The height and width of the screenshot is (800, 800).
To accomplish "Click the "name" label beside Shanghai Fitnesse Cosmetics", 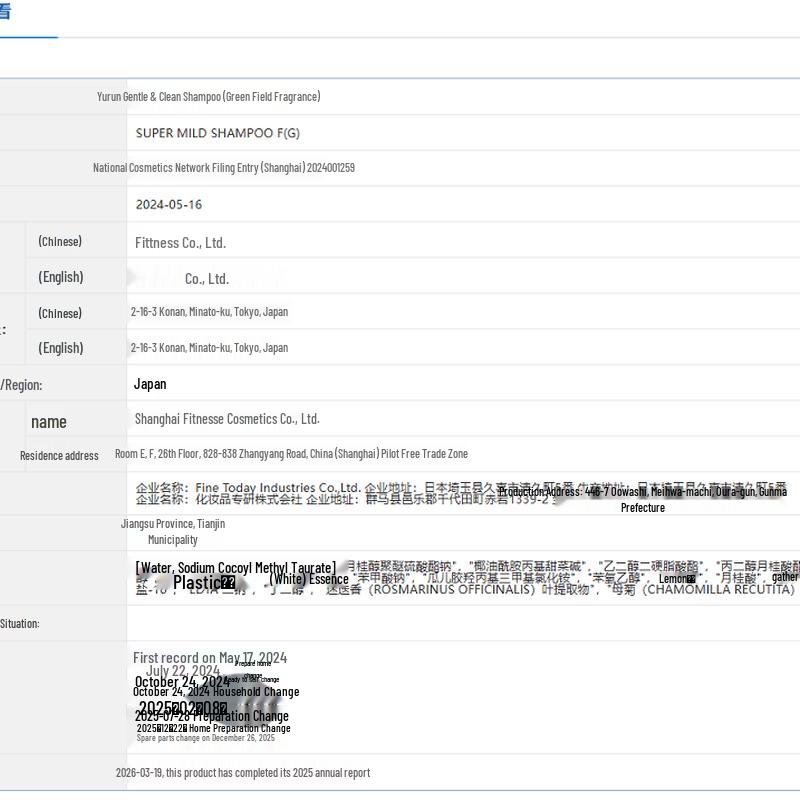I will 49,422.
